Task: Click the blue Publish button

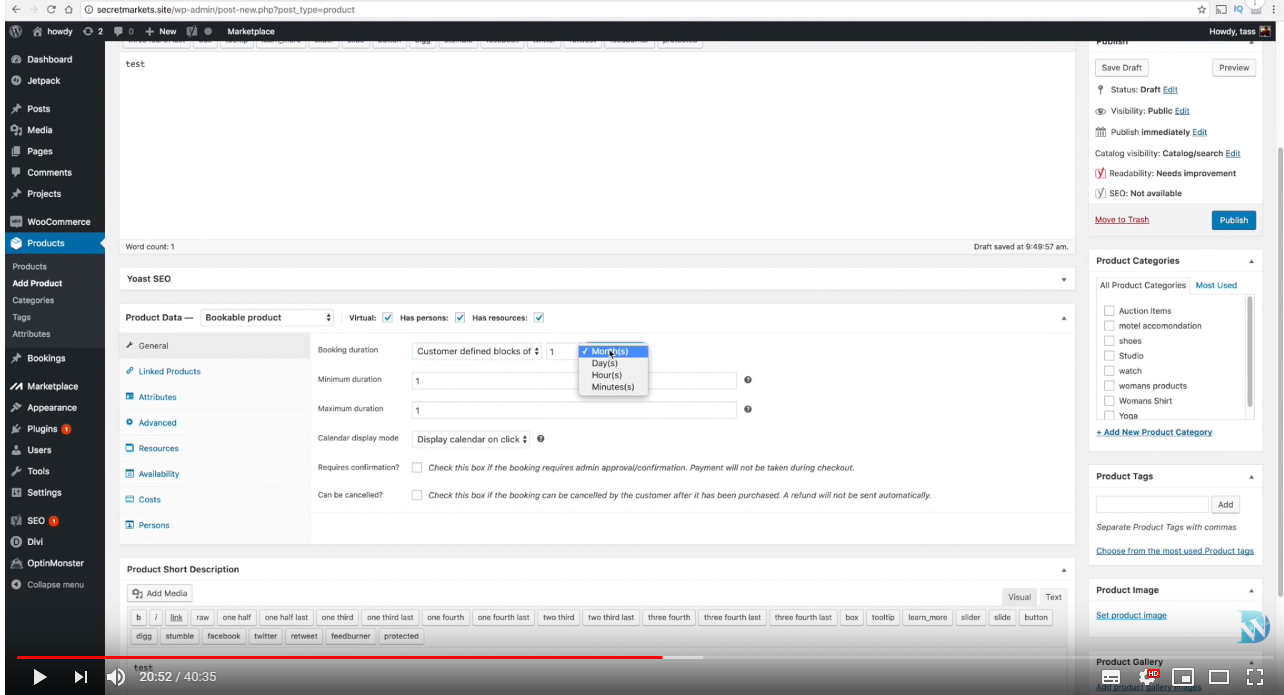Action: pos(1233,220)
